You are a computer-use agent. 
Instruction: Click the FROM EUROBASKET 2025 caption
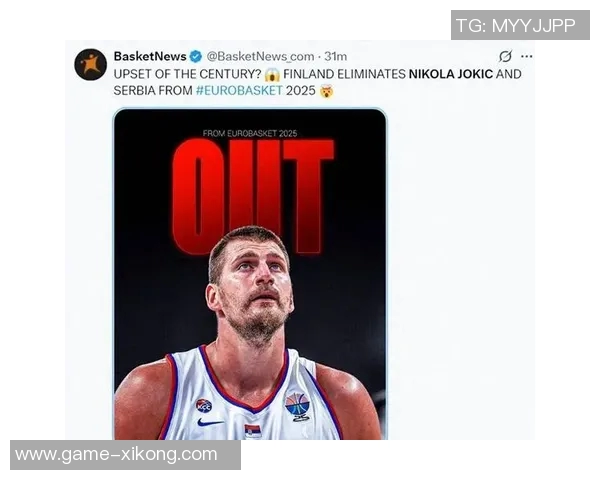click(x=250, y=133)
